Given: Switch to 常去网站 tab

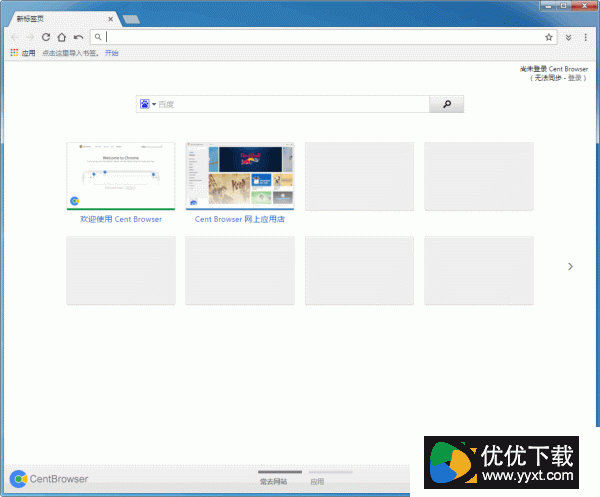Looking at the screenshot, I should 274,482.
